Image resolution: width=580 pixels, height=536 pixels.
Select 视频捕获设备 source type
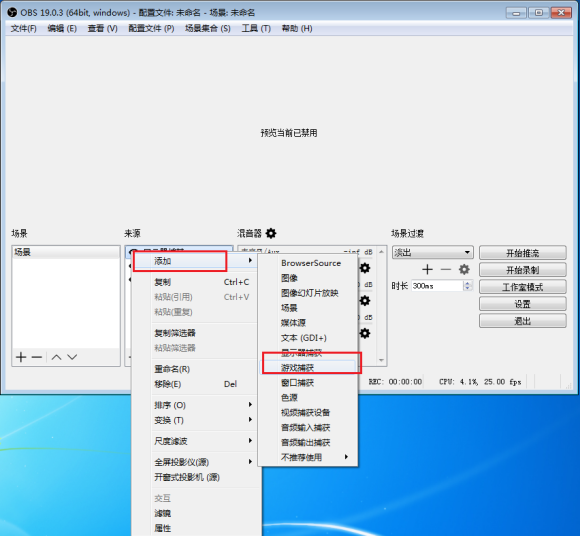tap(308, 413)
